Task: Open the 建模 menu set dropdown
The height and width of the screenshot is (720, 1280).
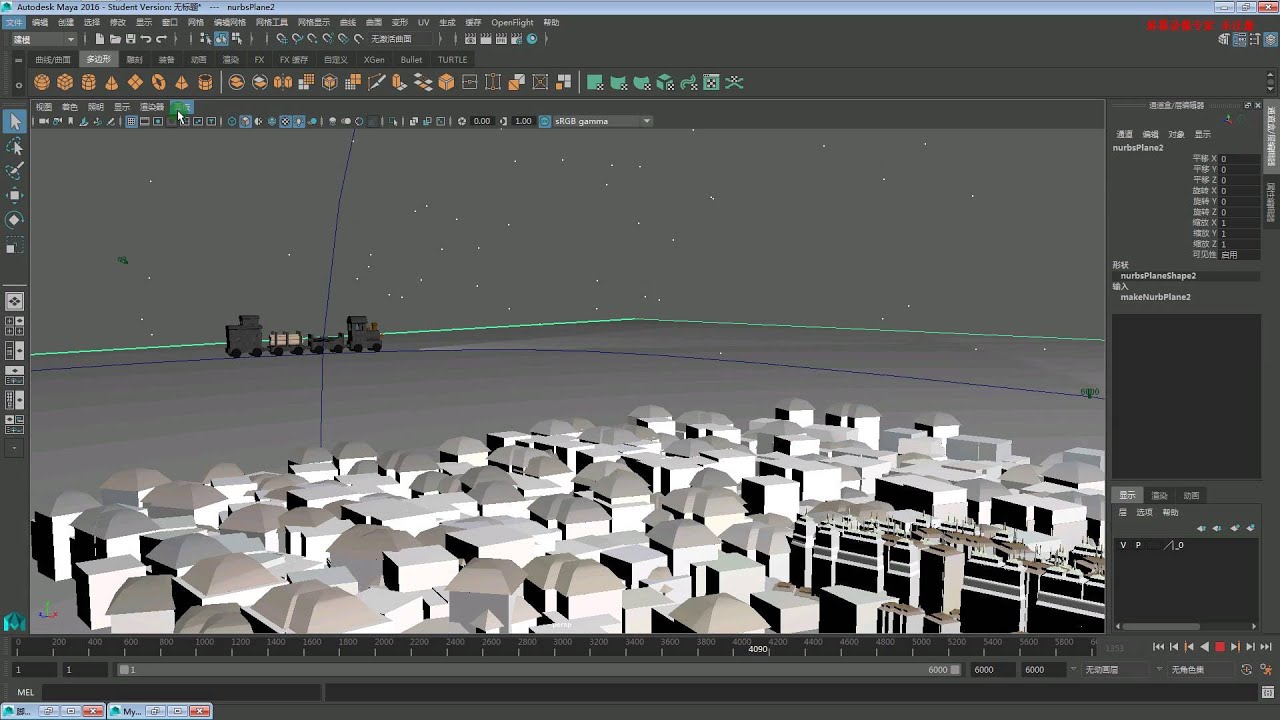Action: [x=43, y=39]
